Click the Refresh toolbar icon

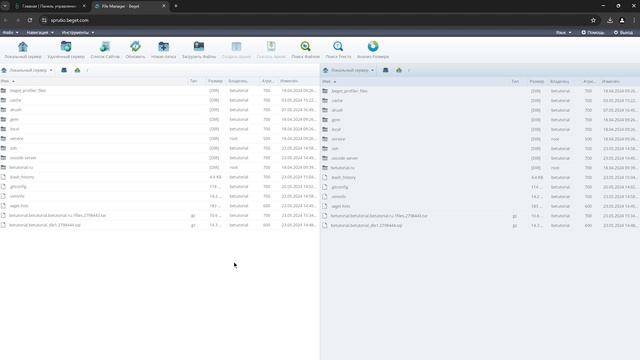point(135,50)
